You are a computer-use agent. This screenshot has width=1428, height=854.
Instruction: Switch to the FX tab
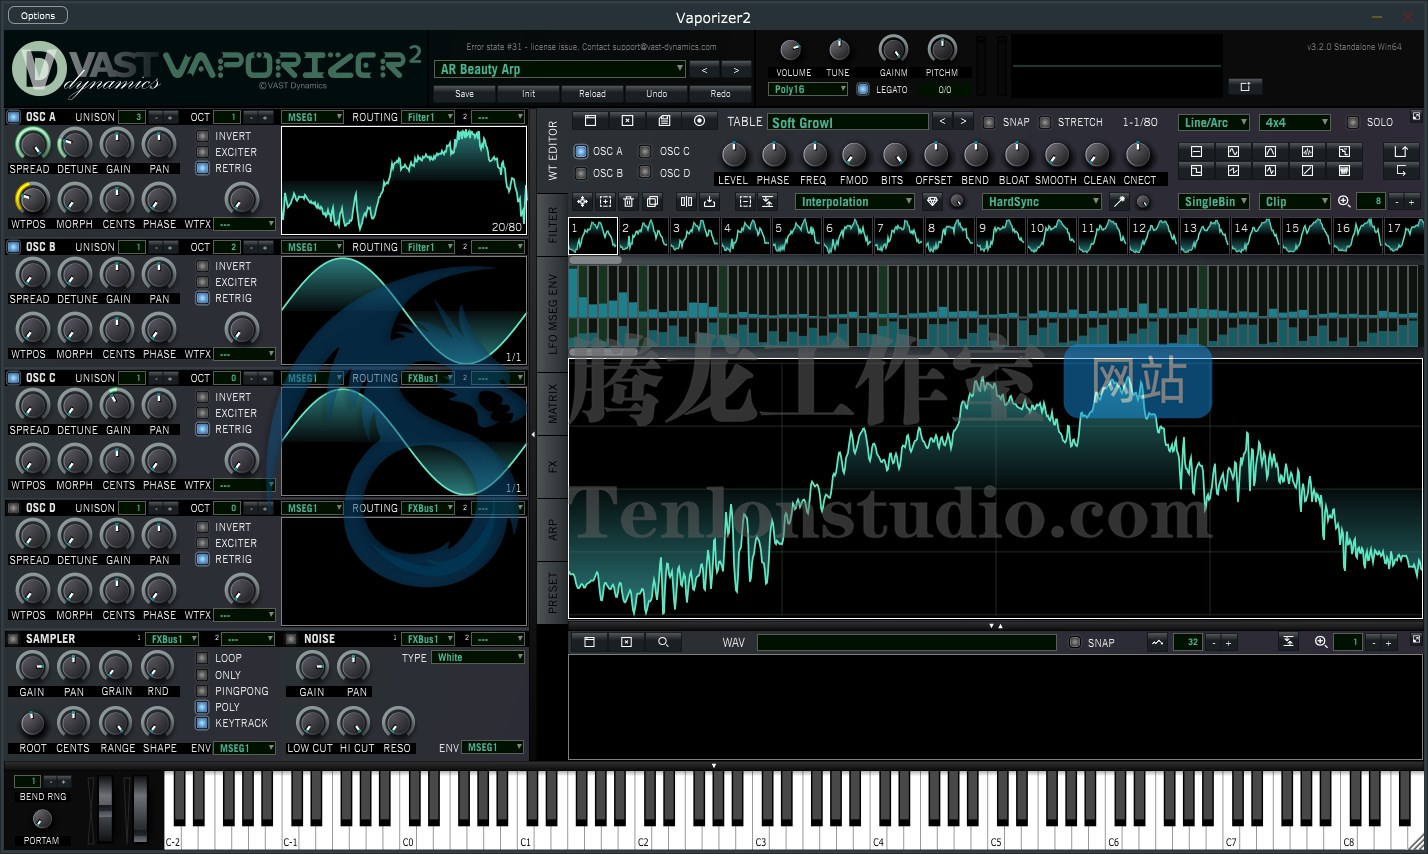point(553,466)
